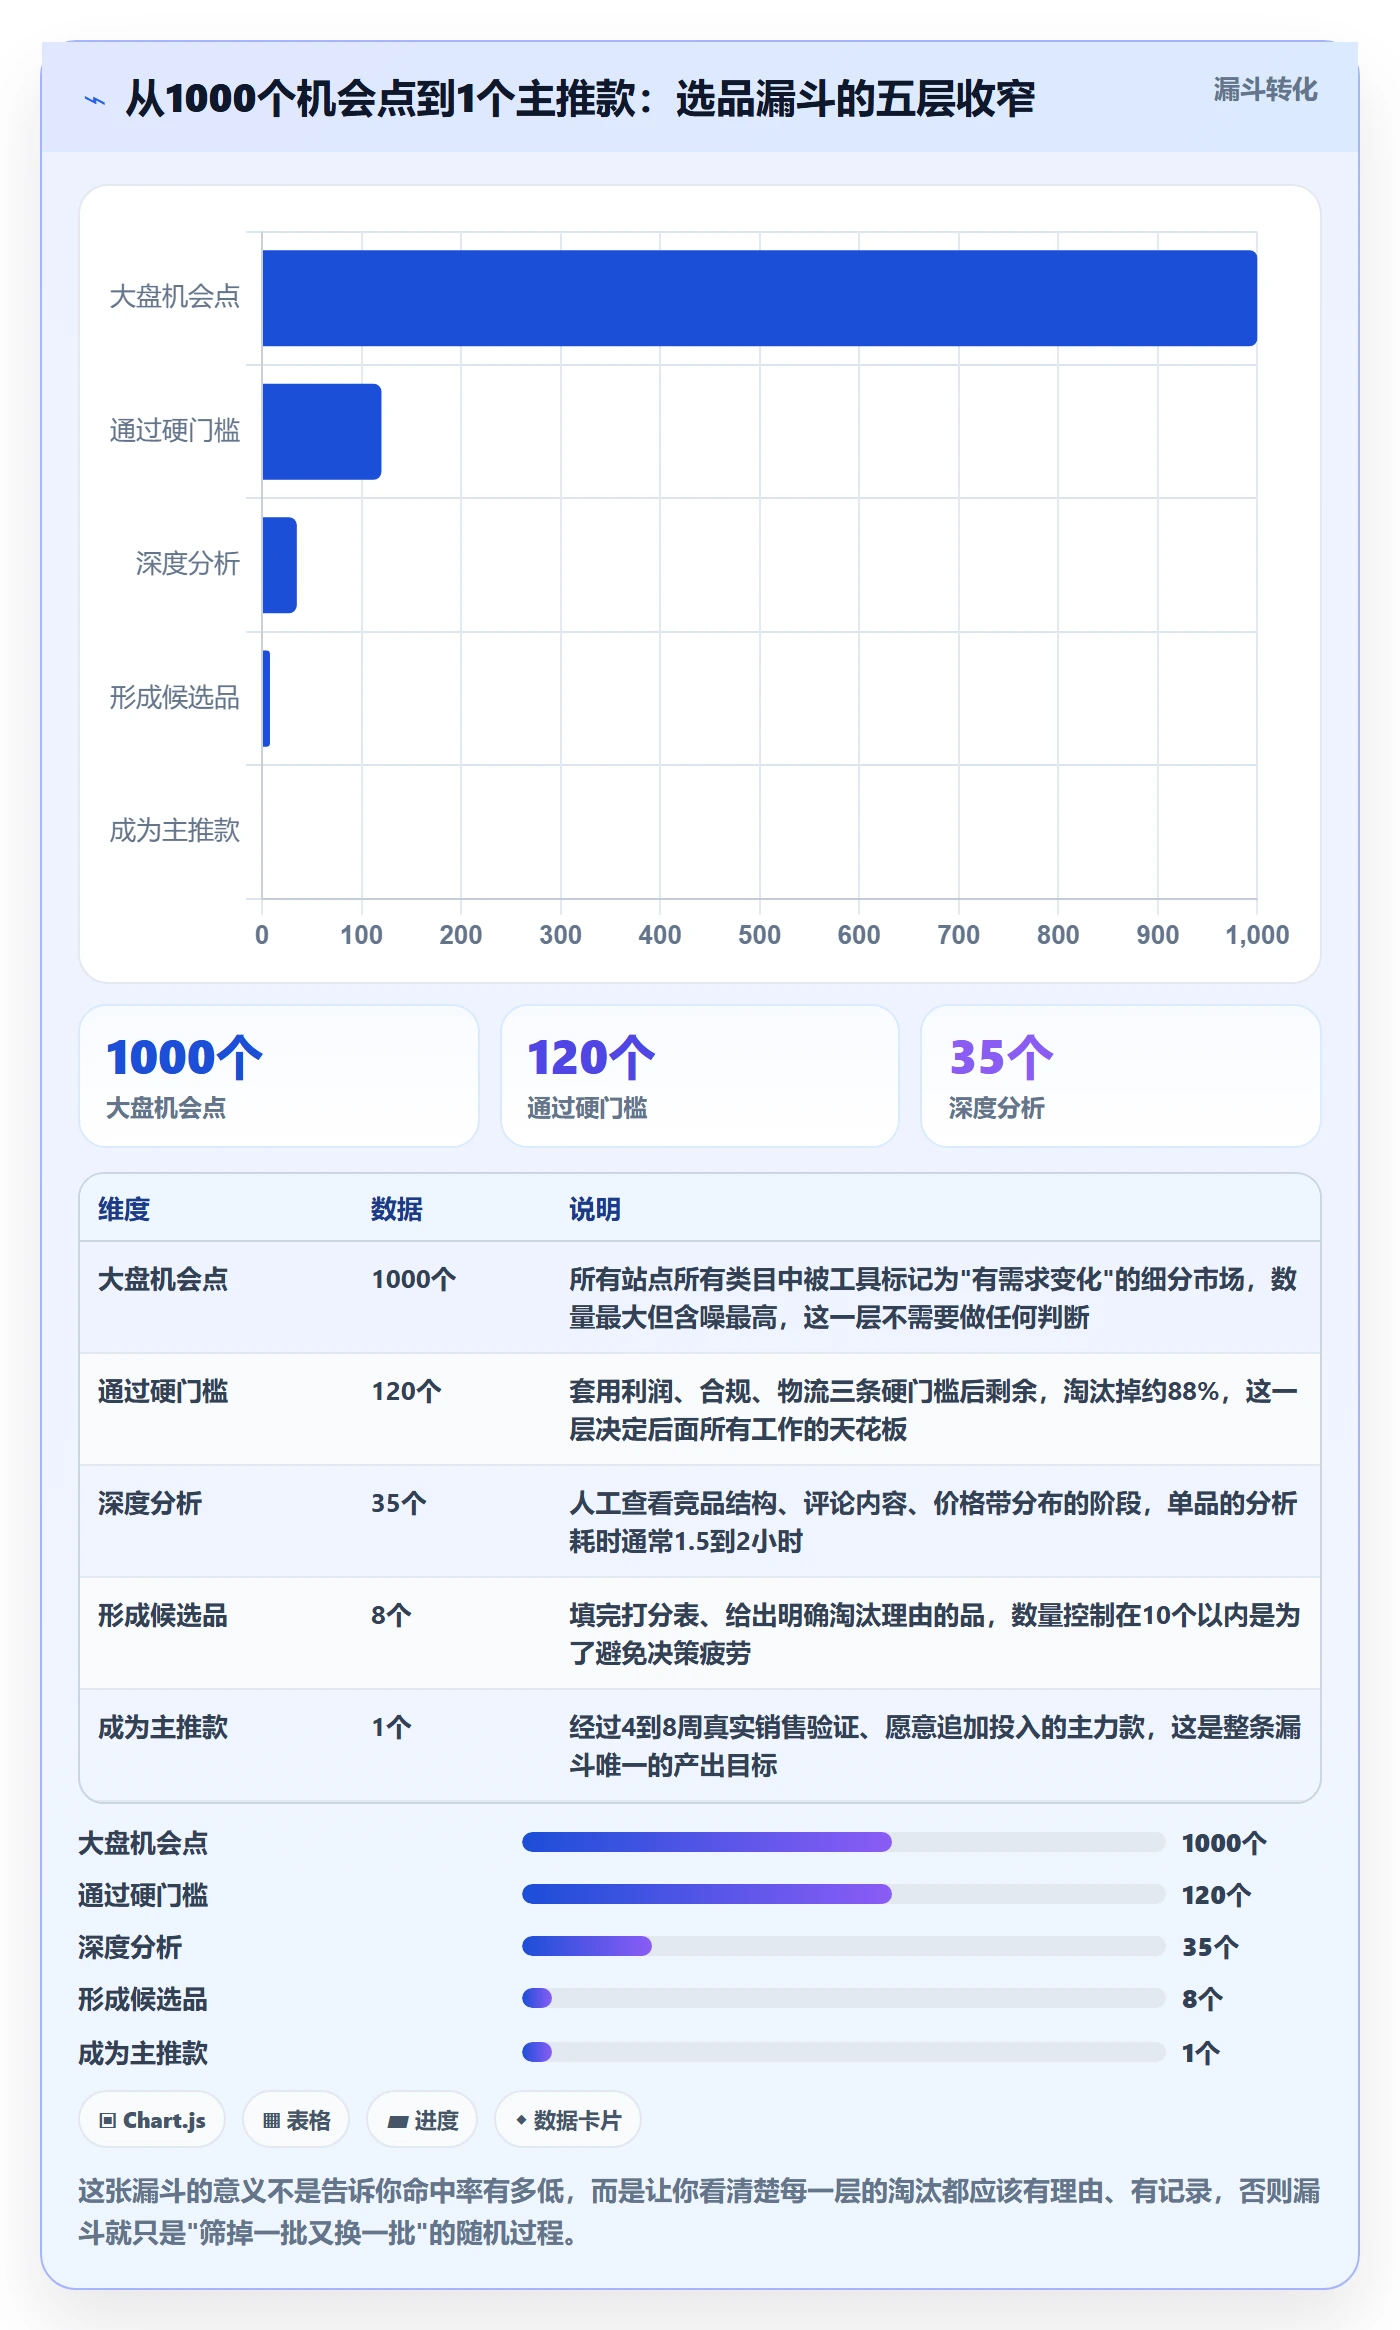Screen dimensions: 1400x2330
Task: Select the 数据卡片 chip
Action: tap(568, 2119)
